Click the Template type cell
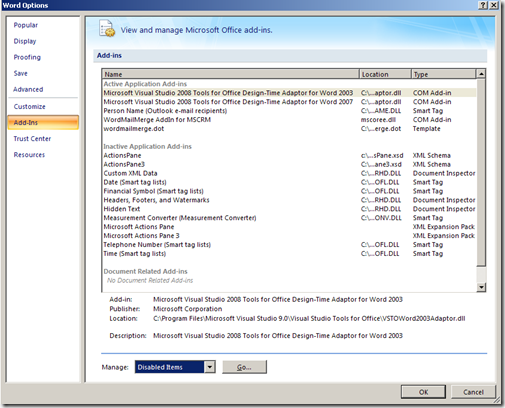This screenshot has height=408, width=505. click(x=426, y=129)
